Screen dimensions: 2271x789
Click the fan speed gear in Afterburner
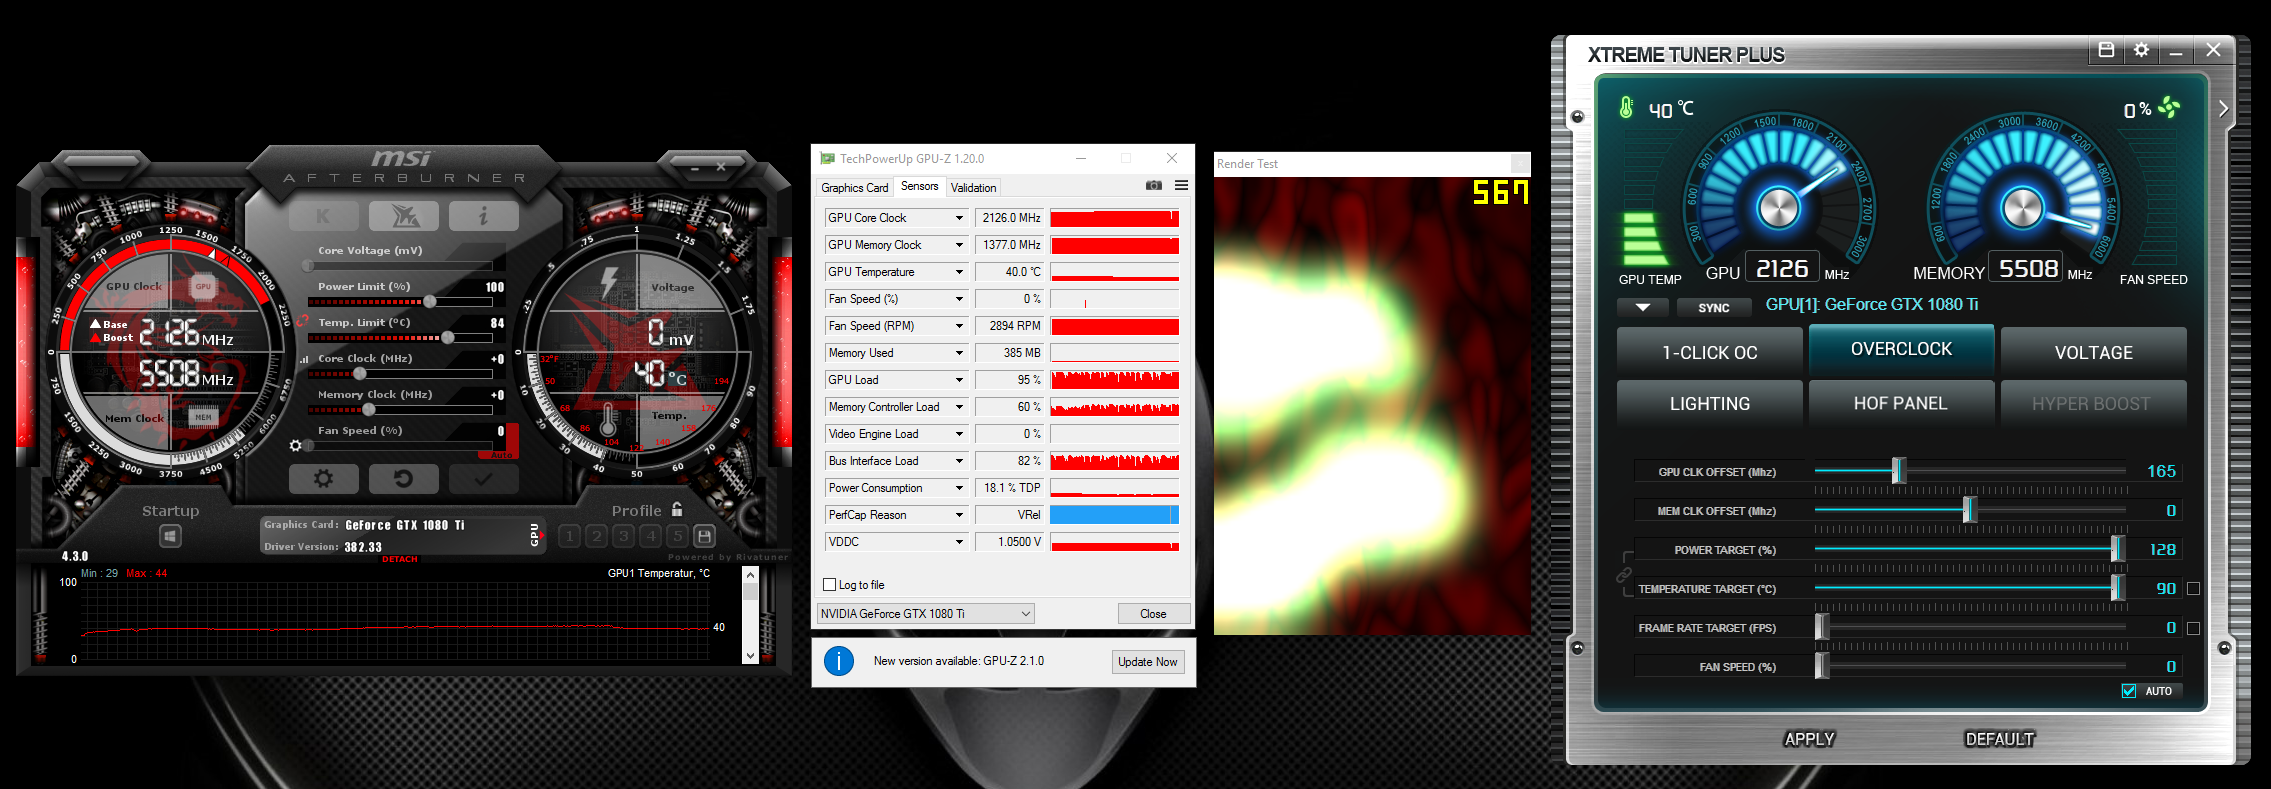point(295,446)
